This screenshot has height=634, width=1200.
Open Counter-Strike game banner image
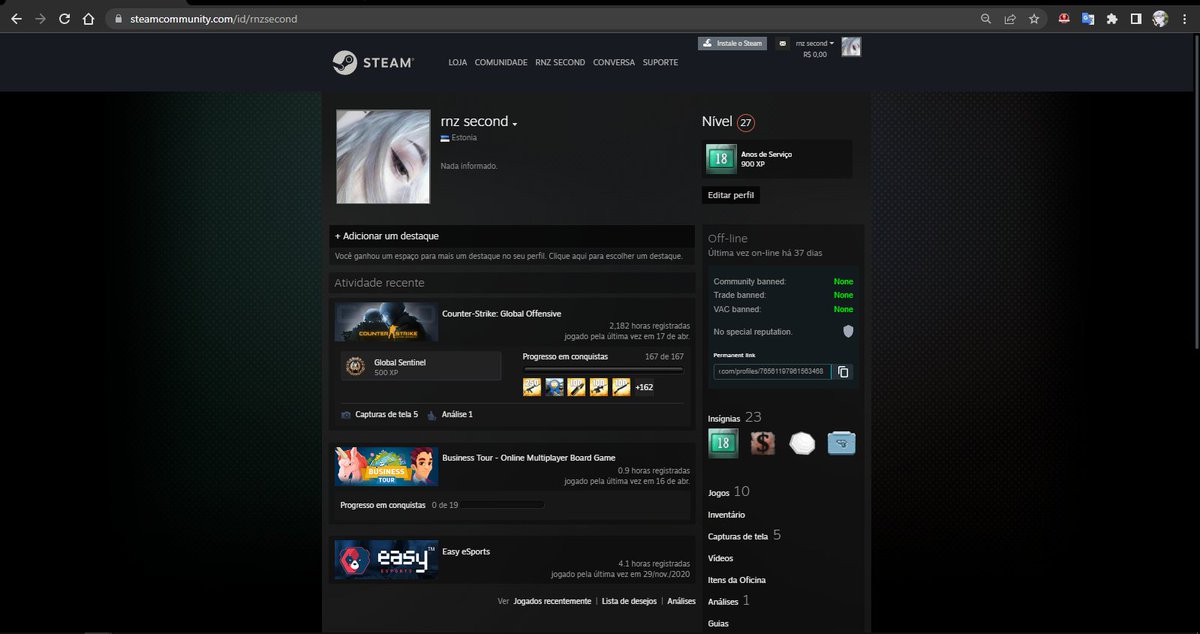pyautogui.click(x=386, y=324)
